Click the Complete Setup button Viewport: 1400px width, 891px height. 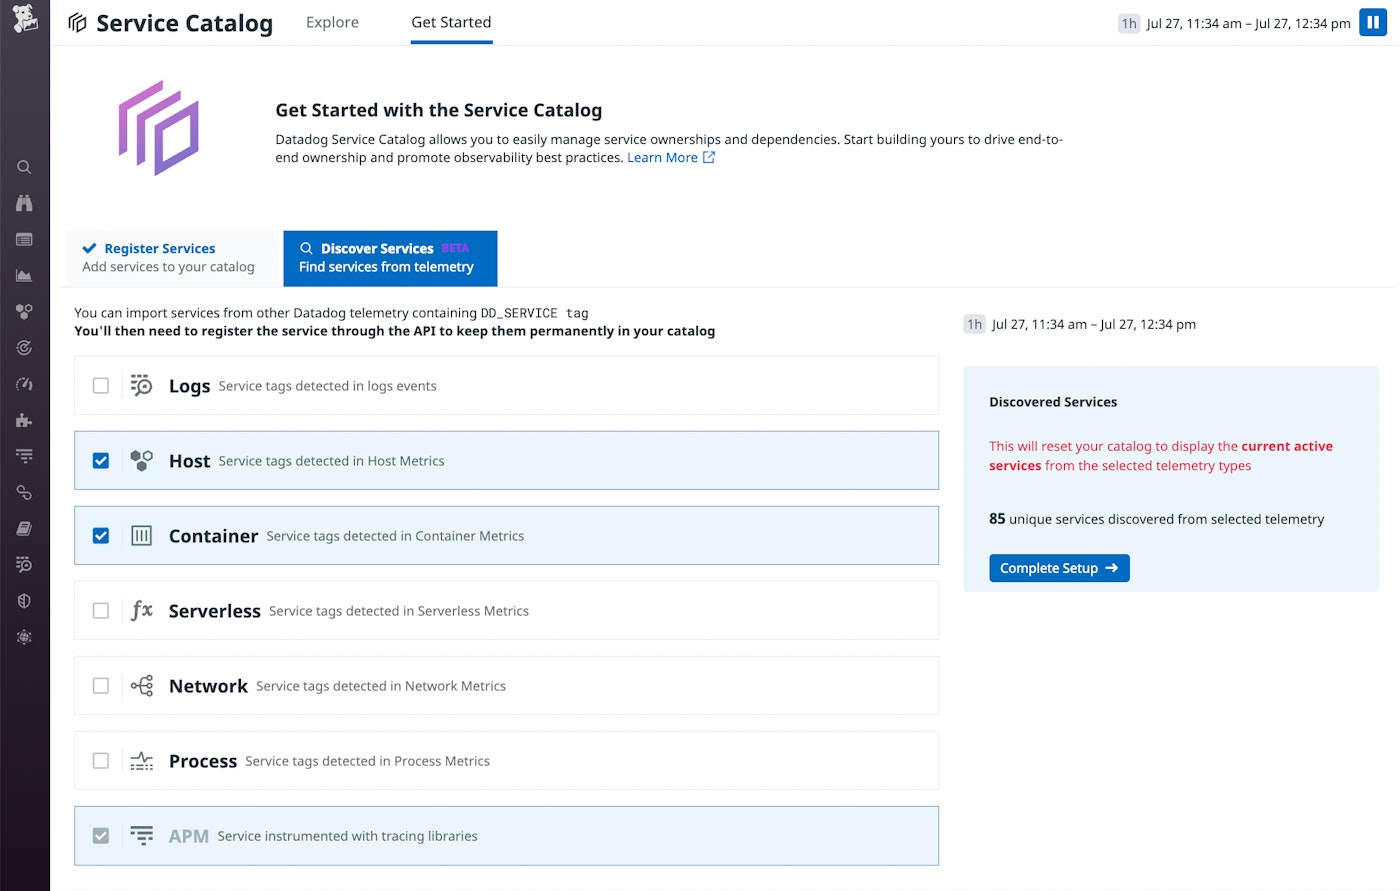pyautogui.click(x=1059, y=568)
